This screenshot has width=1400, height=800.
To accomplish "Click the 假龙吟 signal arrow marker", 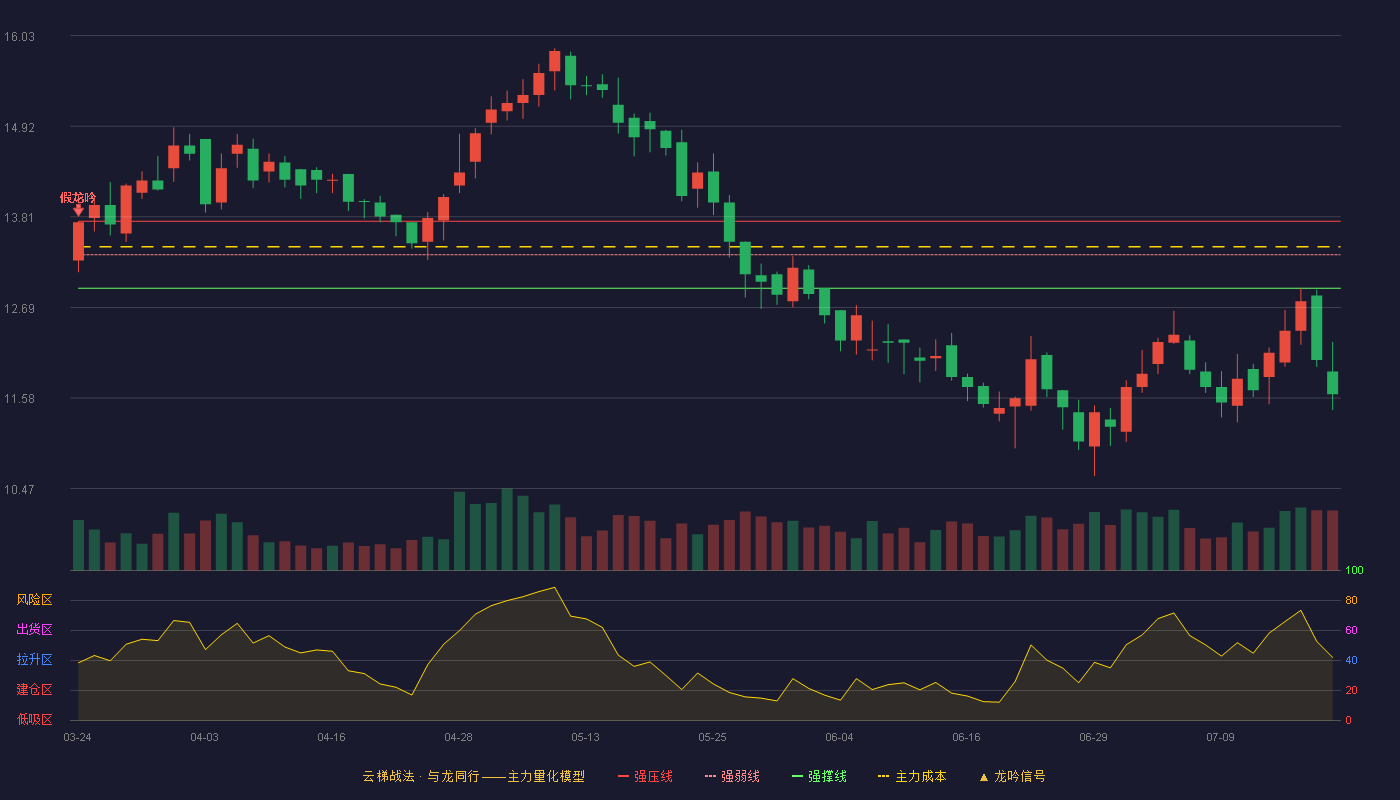I will pyautogui.click(x=78, y=210).
